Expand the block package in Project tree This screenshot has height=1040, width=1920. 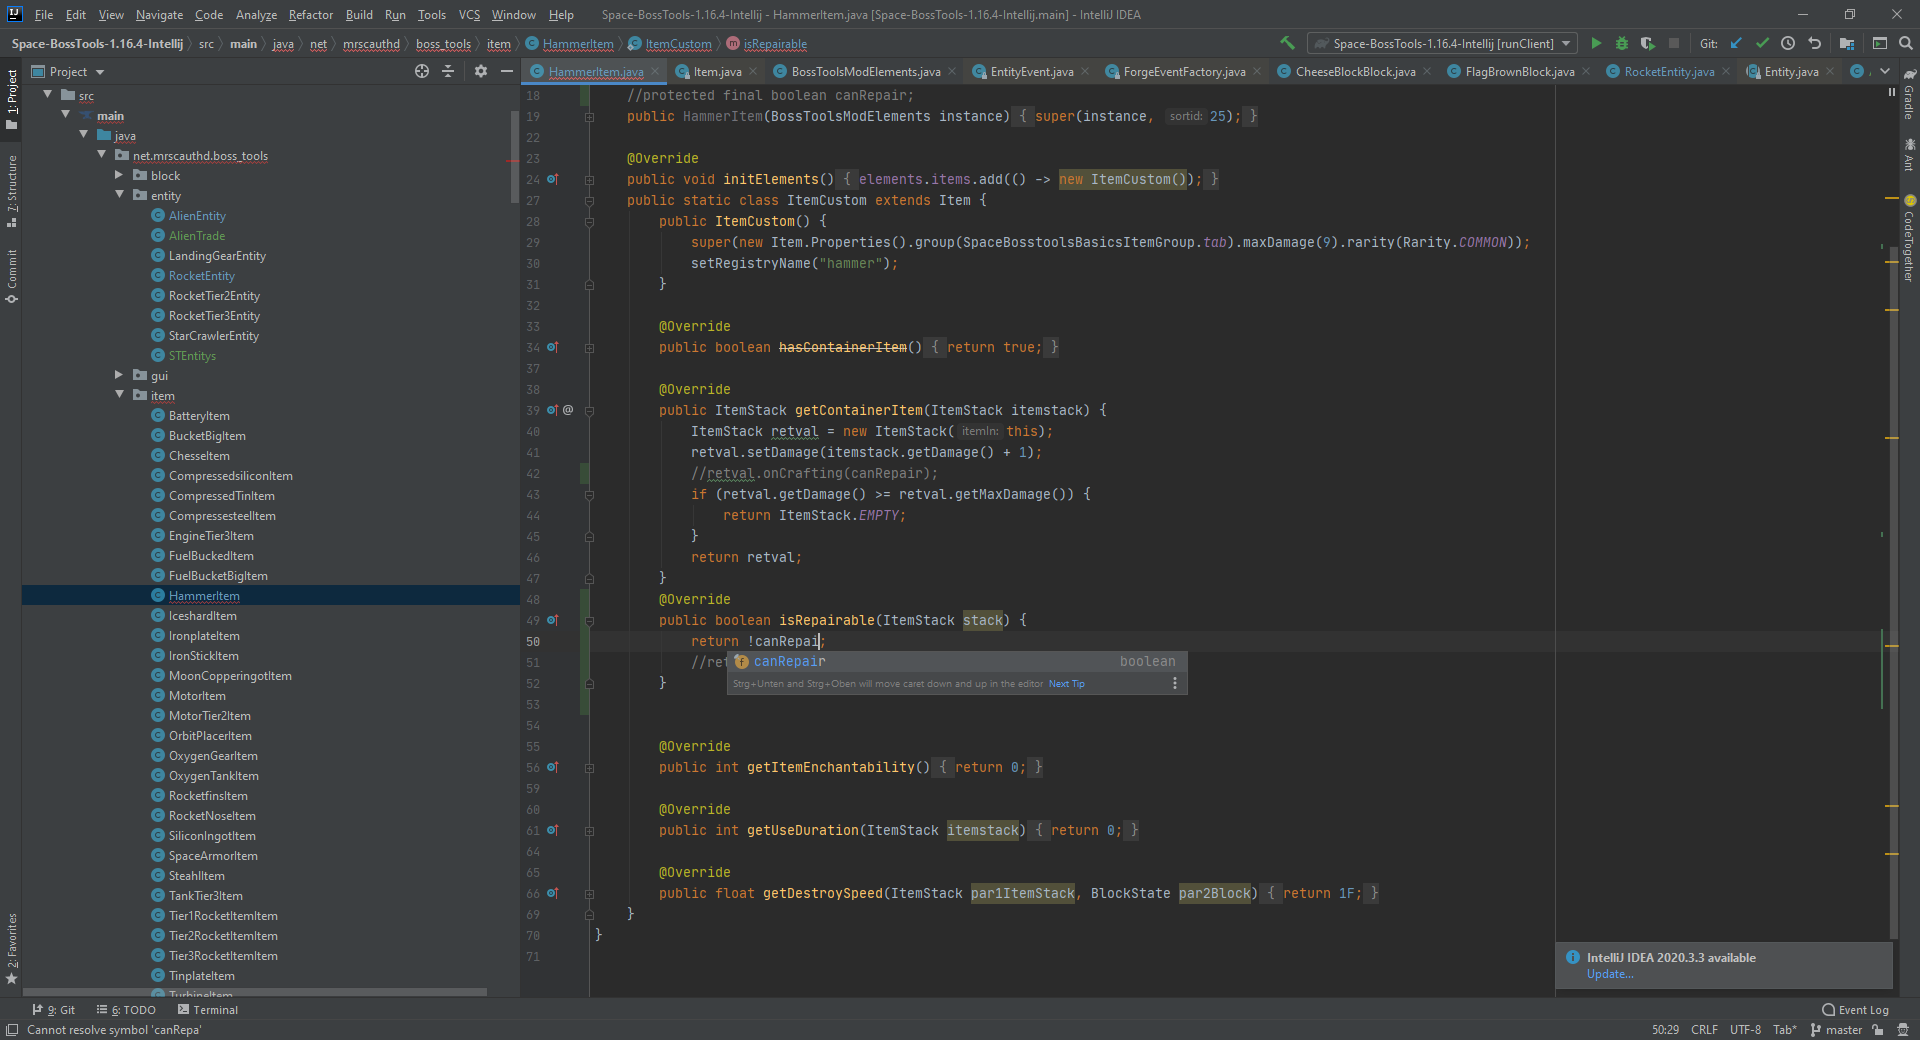pos(119,175)
